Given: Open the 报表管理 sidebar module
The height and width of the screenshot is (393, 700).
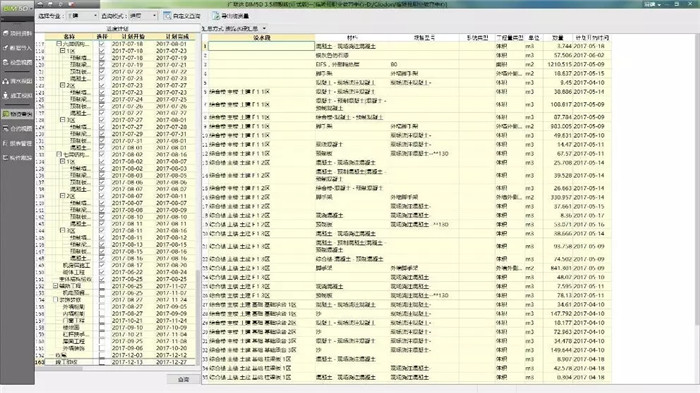Looking at the screenshot, I should click(x=17, y=143).
